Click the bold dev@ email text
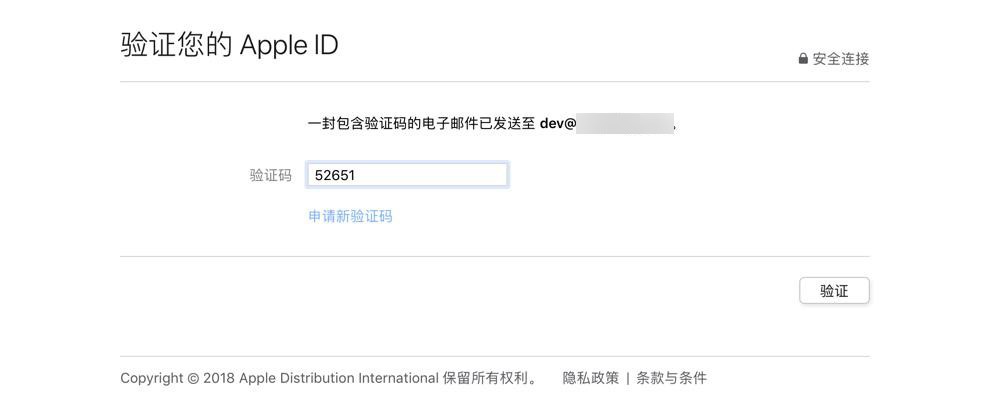Image resolution: width=989 pixels, height=409 pixels. (558, 124)
